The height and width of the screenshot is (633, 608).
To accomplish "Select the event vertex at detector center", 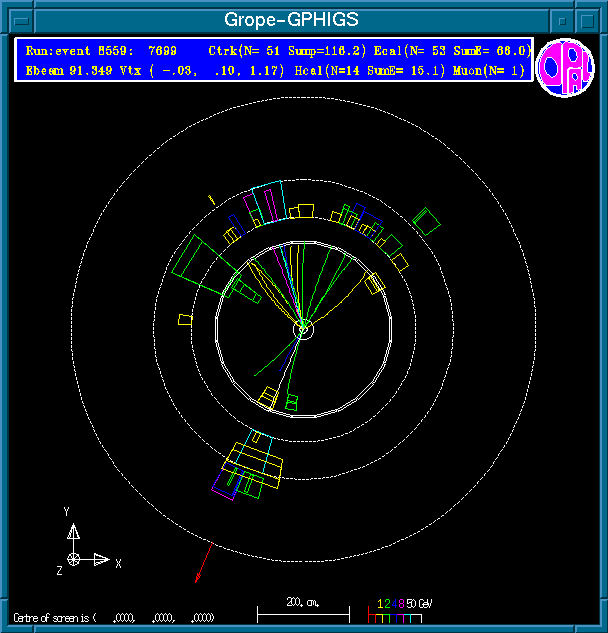I will pyautogui.click(x=303, y=328).
